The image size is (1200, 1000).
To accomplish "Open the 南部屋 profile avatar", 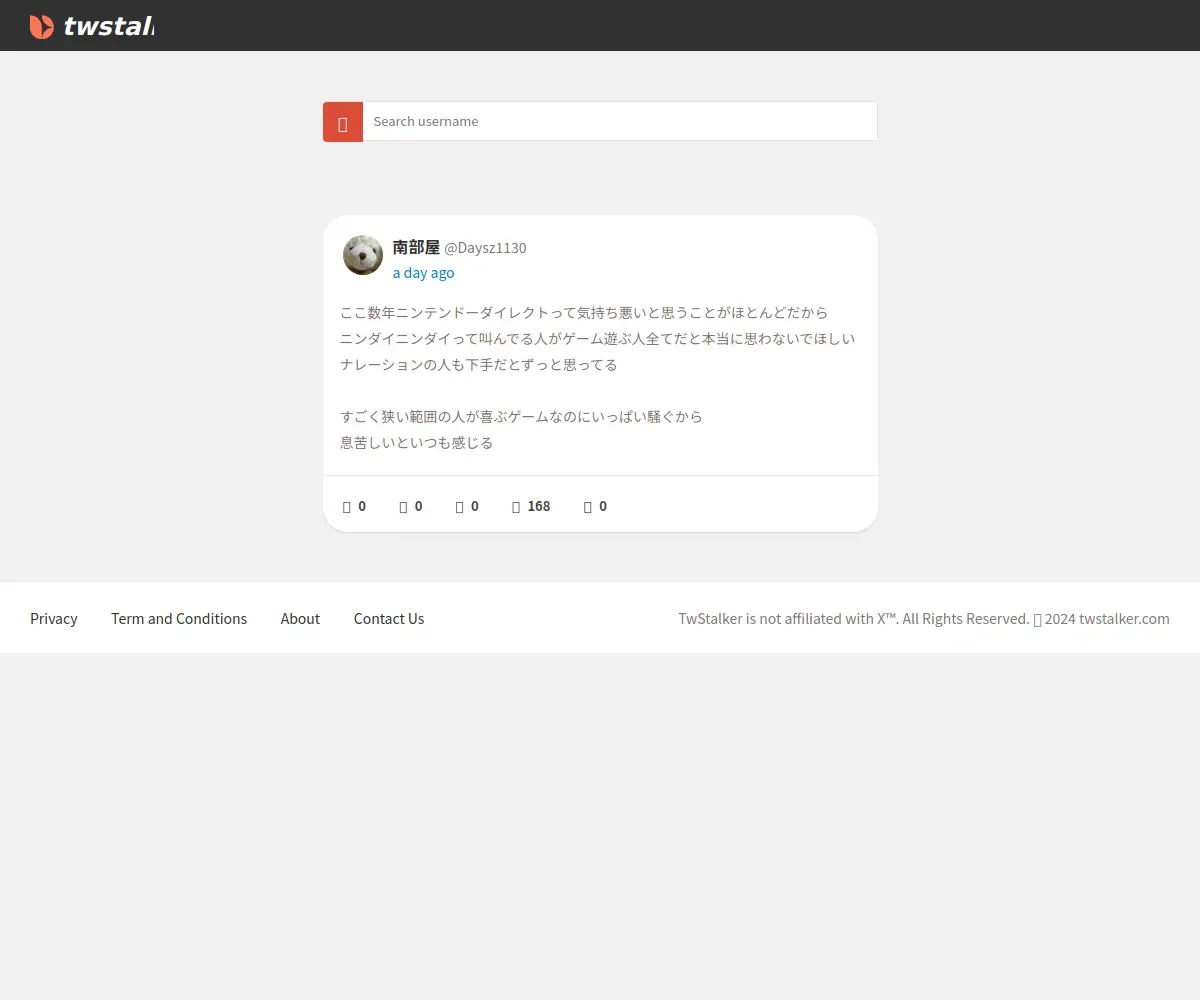I will pos(363,255).
